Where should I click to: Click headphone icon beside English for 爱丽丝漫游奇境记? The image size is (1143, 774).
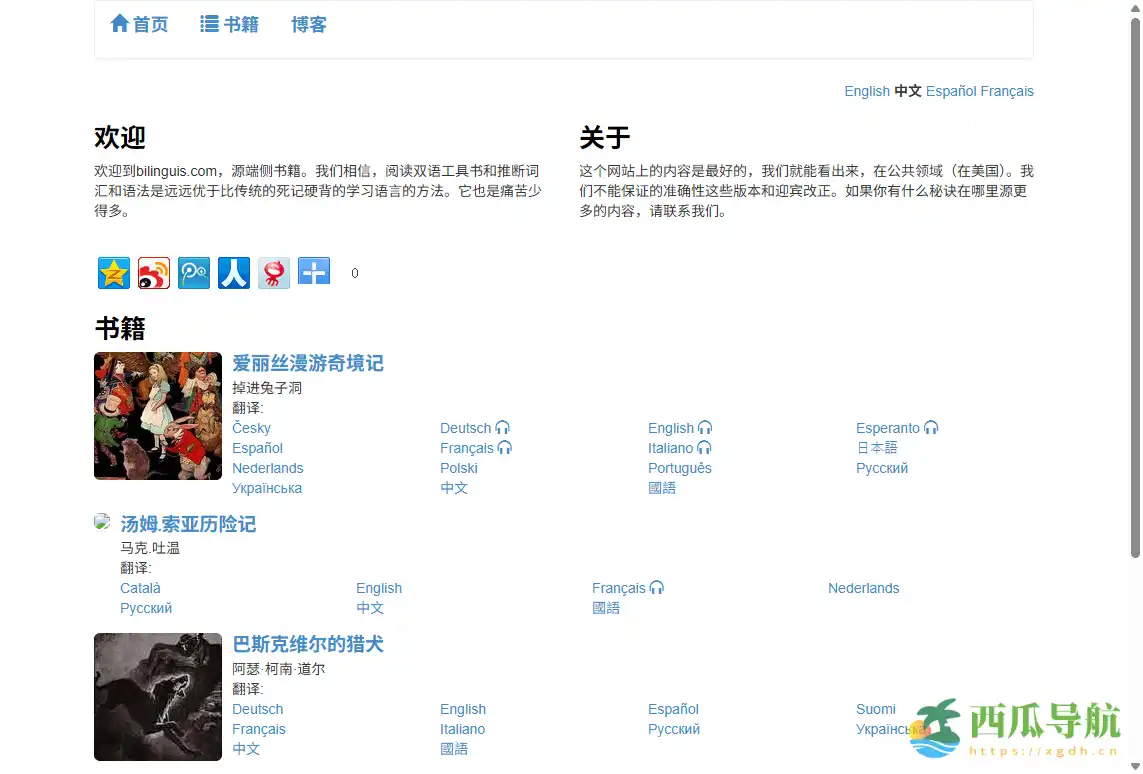706,427
